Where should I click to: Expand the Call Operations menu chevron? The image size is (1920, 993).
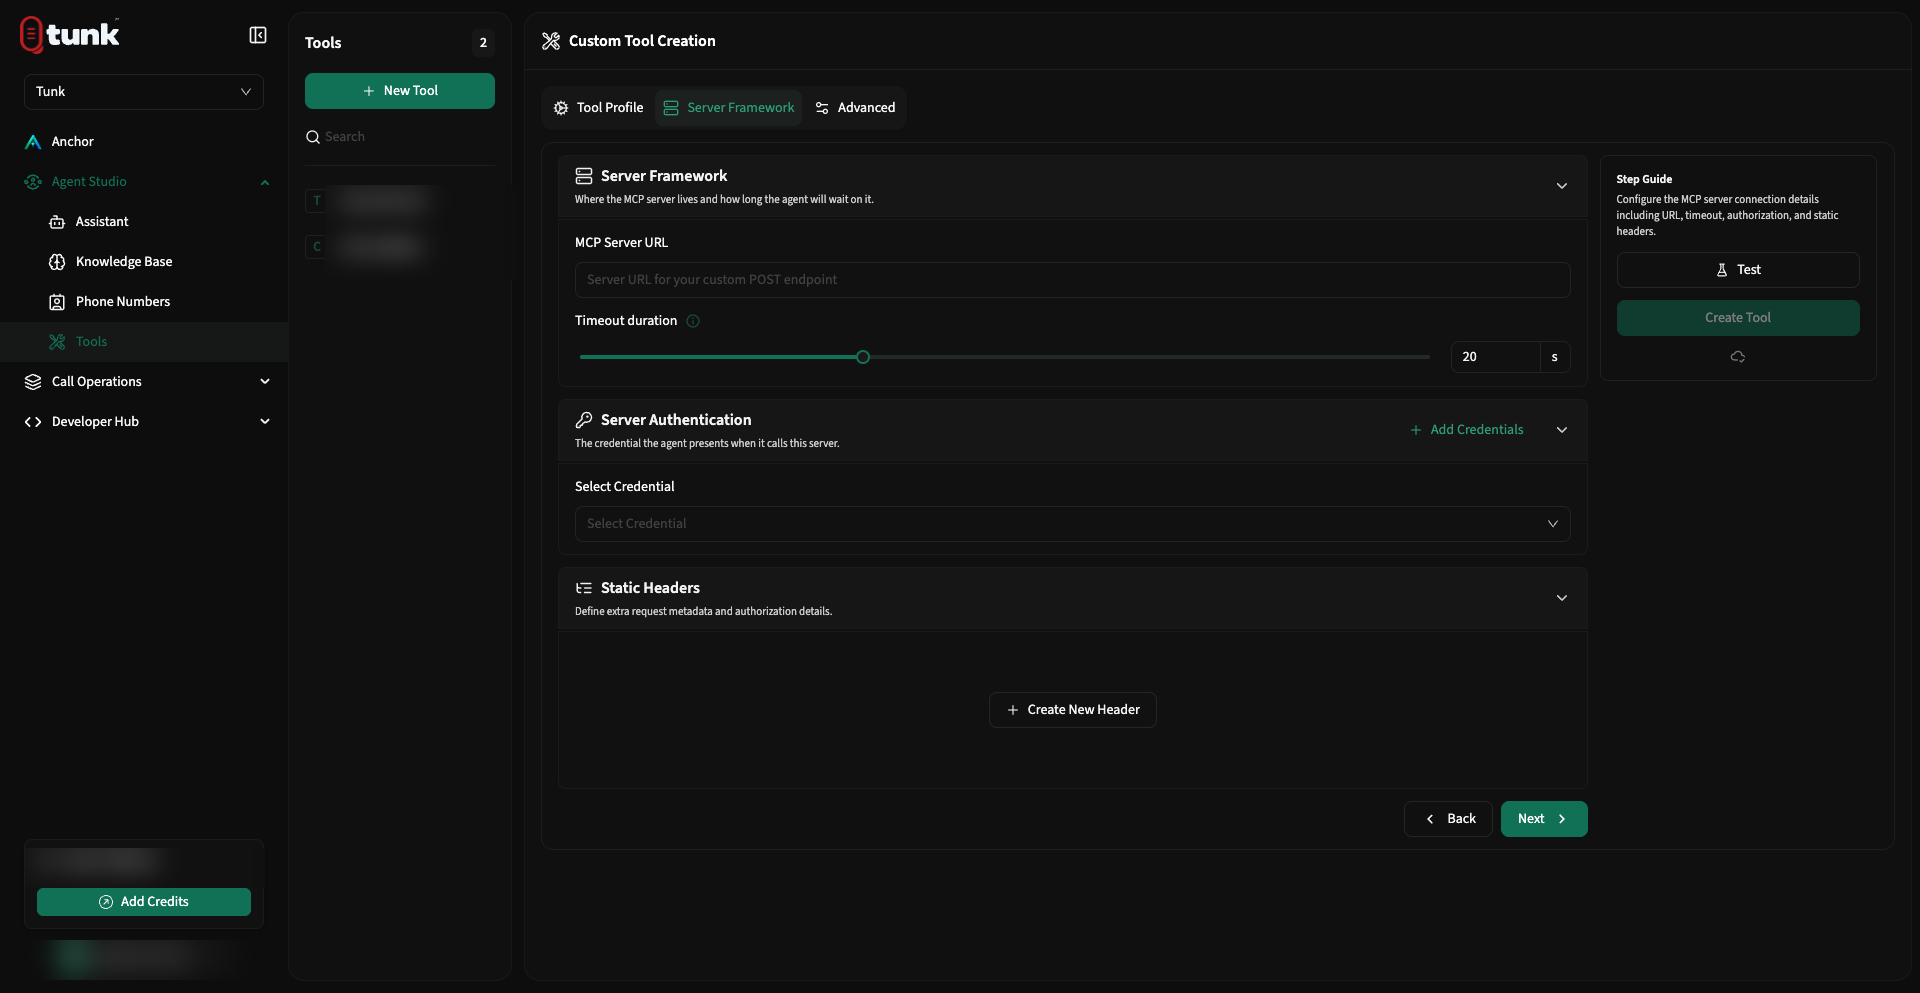(265, 382)
